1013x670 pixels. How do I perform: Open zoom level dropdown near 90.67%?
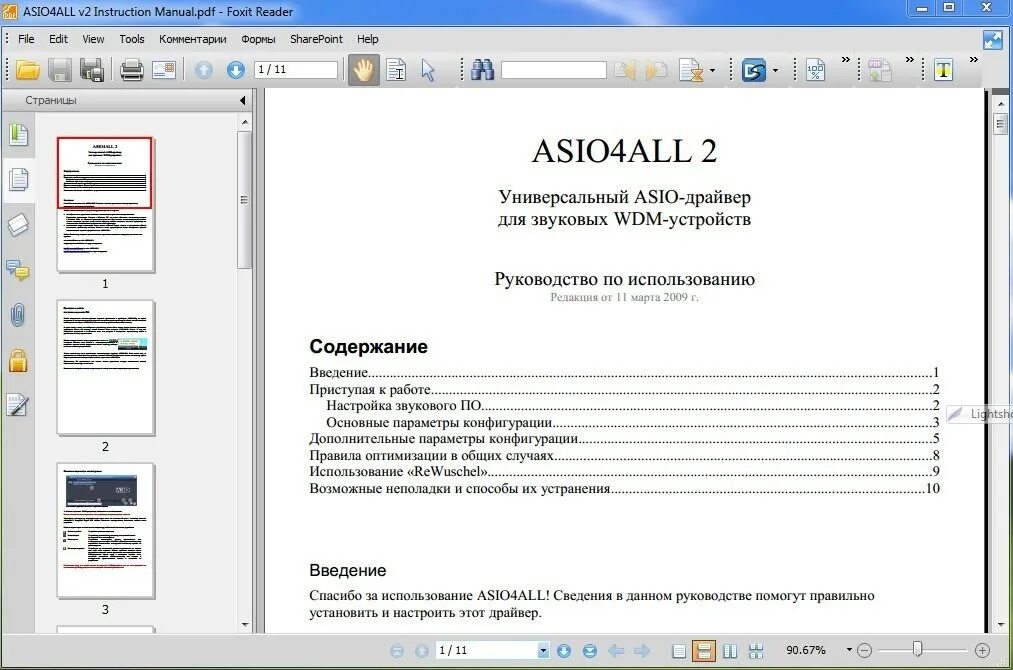pos(849,650)
